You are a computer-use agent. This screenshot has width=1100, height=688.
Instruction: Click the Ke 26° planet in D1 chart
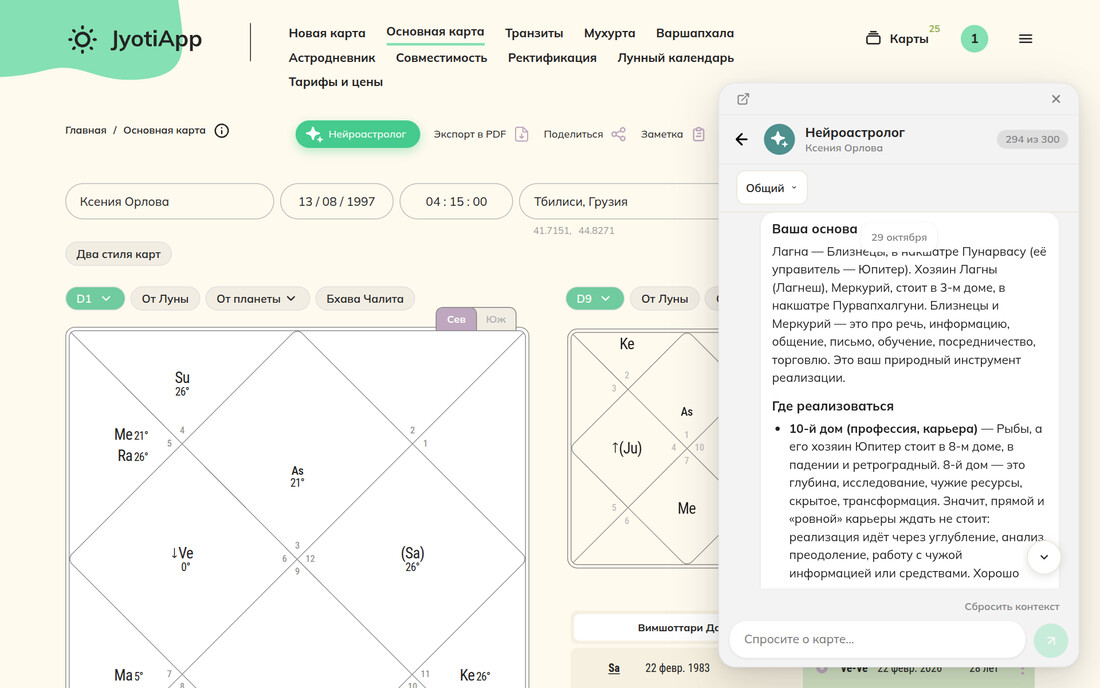point(475,675)
